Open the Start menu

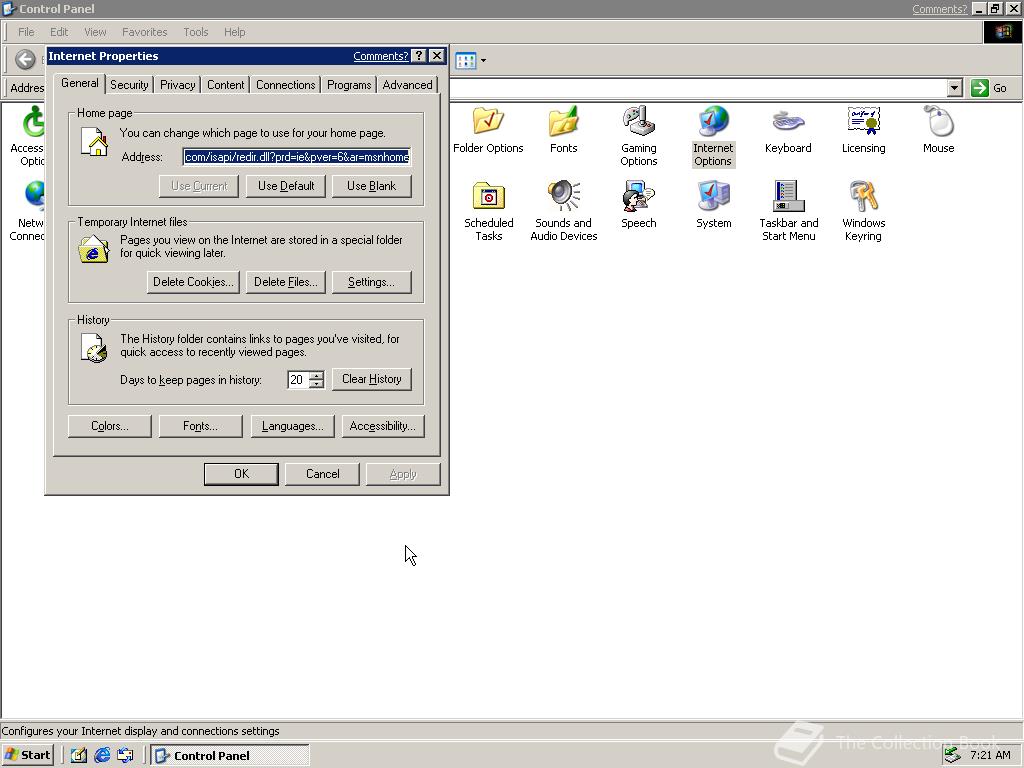[27, 755]
